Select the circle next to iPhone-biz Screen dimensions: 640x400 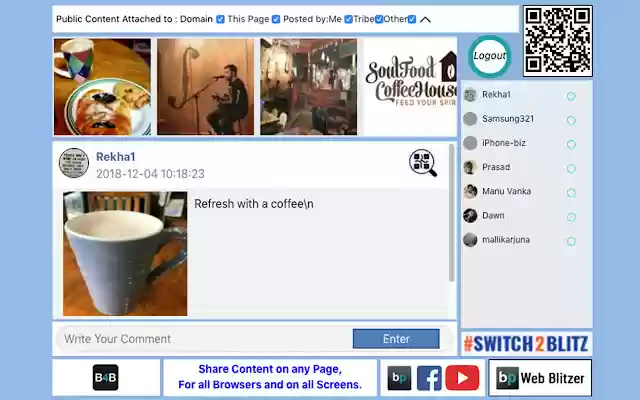click(571, 144)
